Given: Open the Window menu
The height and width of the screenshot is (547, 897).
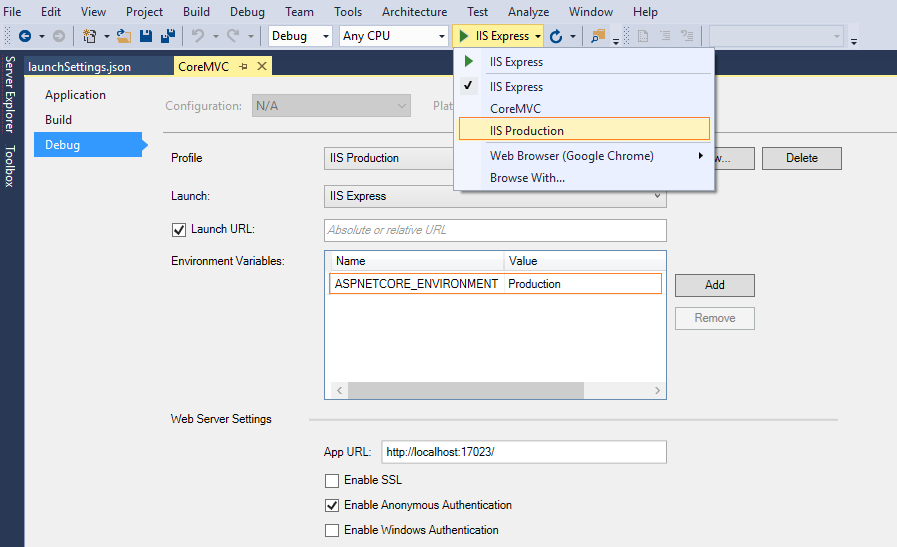Looking at the screenshot, I should (x=590, y=11).
